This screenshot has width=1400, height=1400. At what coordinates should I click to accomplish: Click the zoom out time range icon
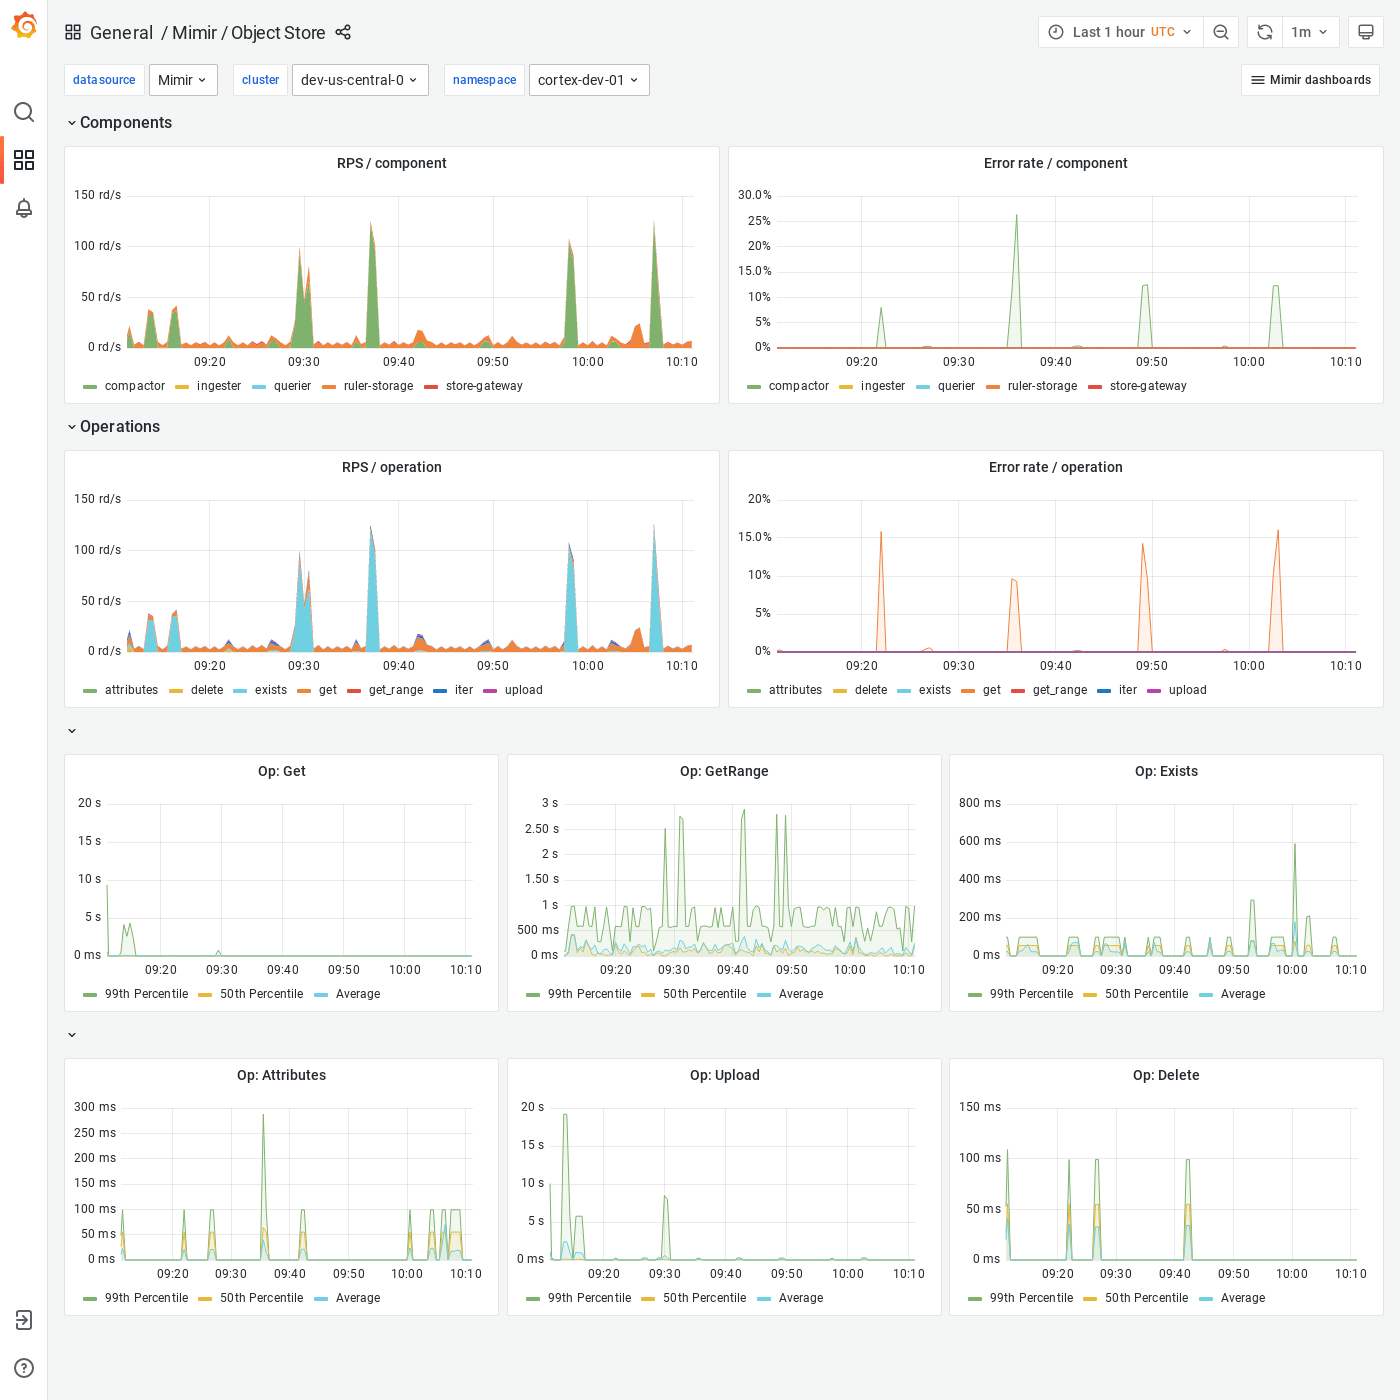coord(1221,31)
